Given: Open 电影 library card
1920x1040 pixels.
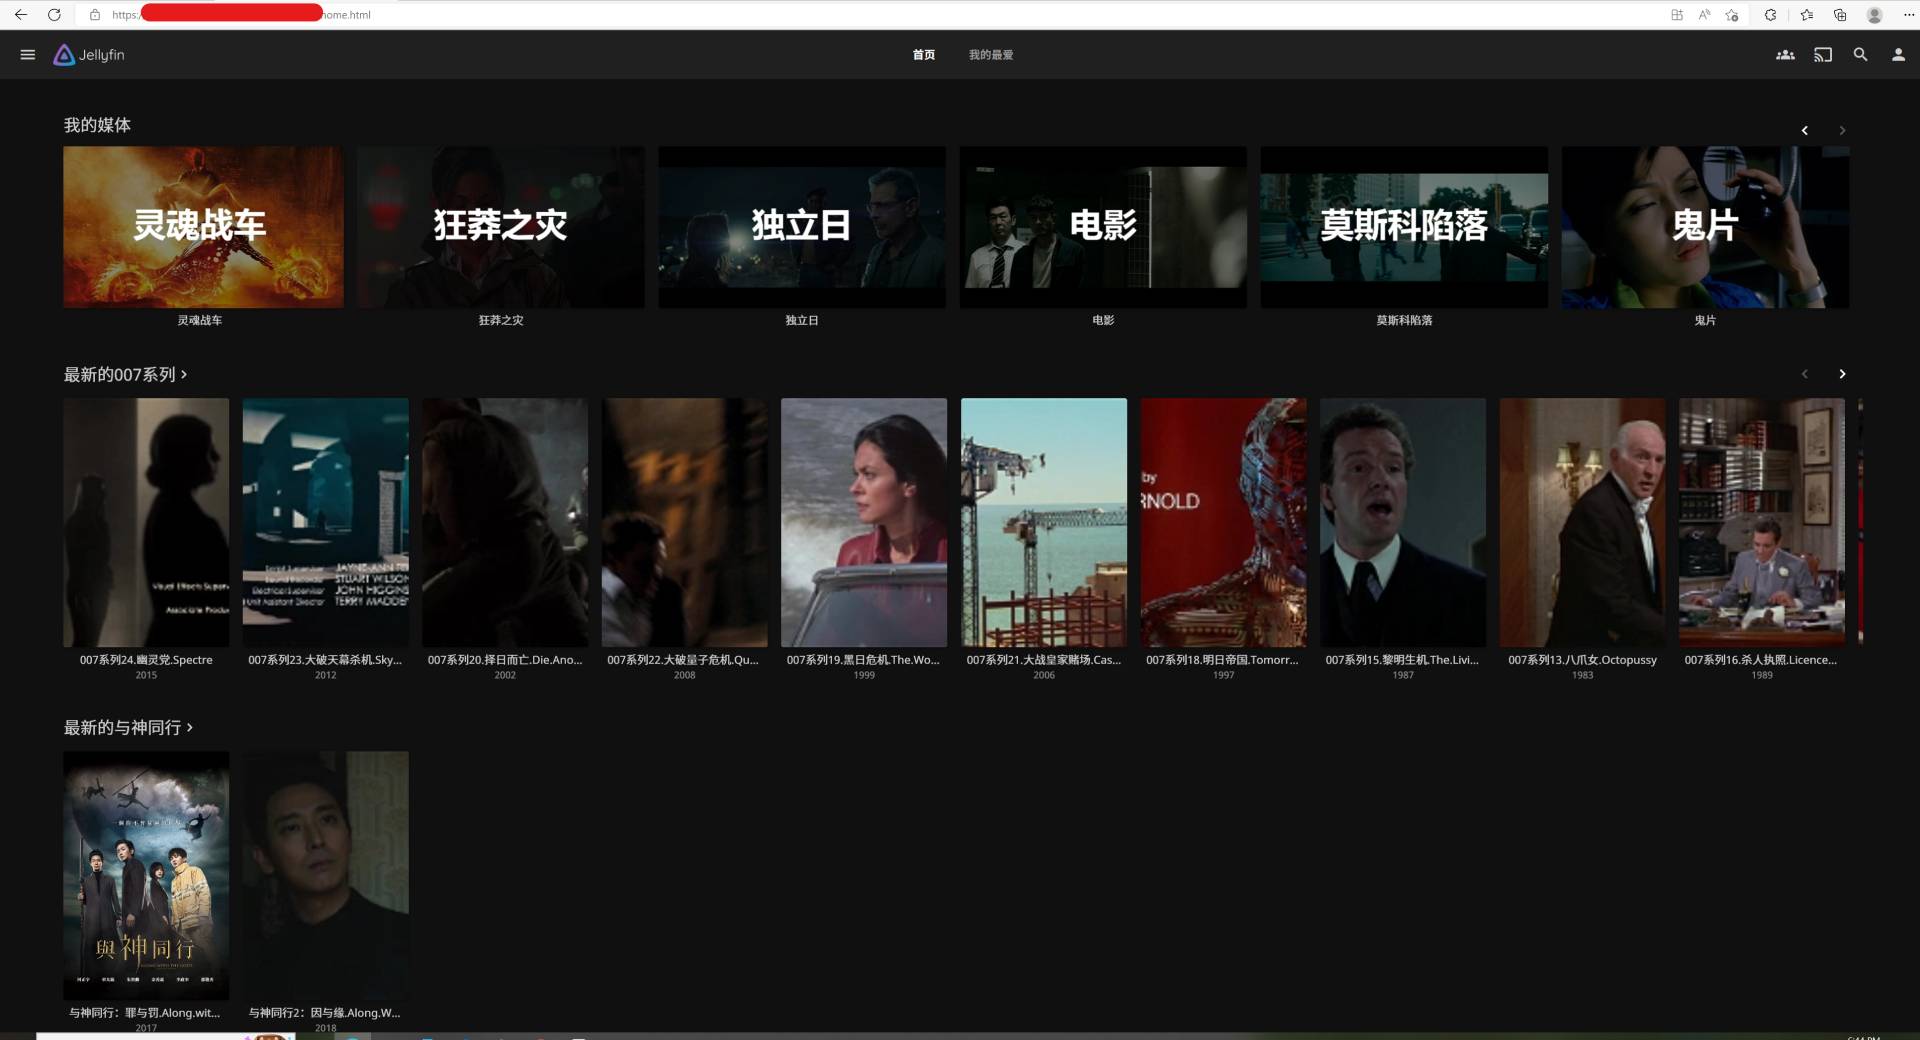Looking at the screenshot, I should (1103, 227).
